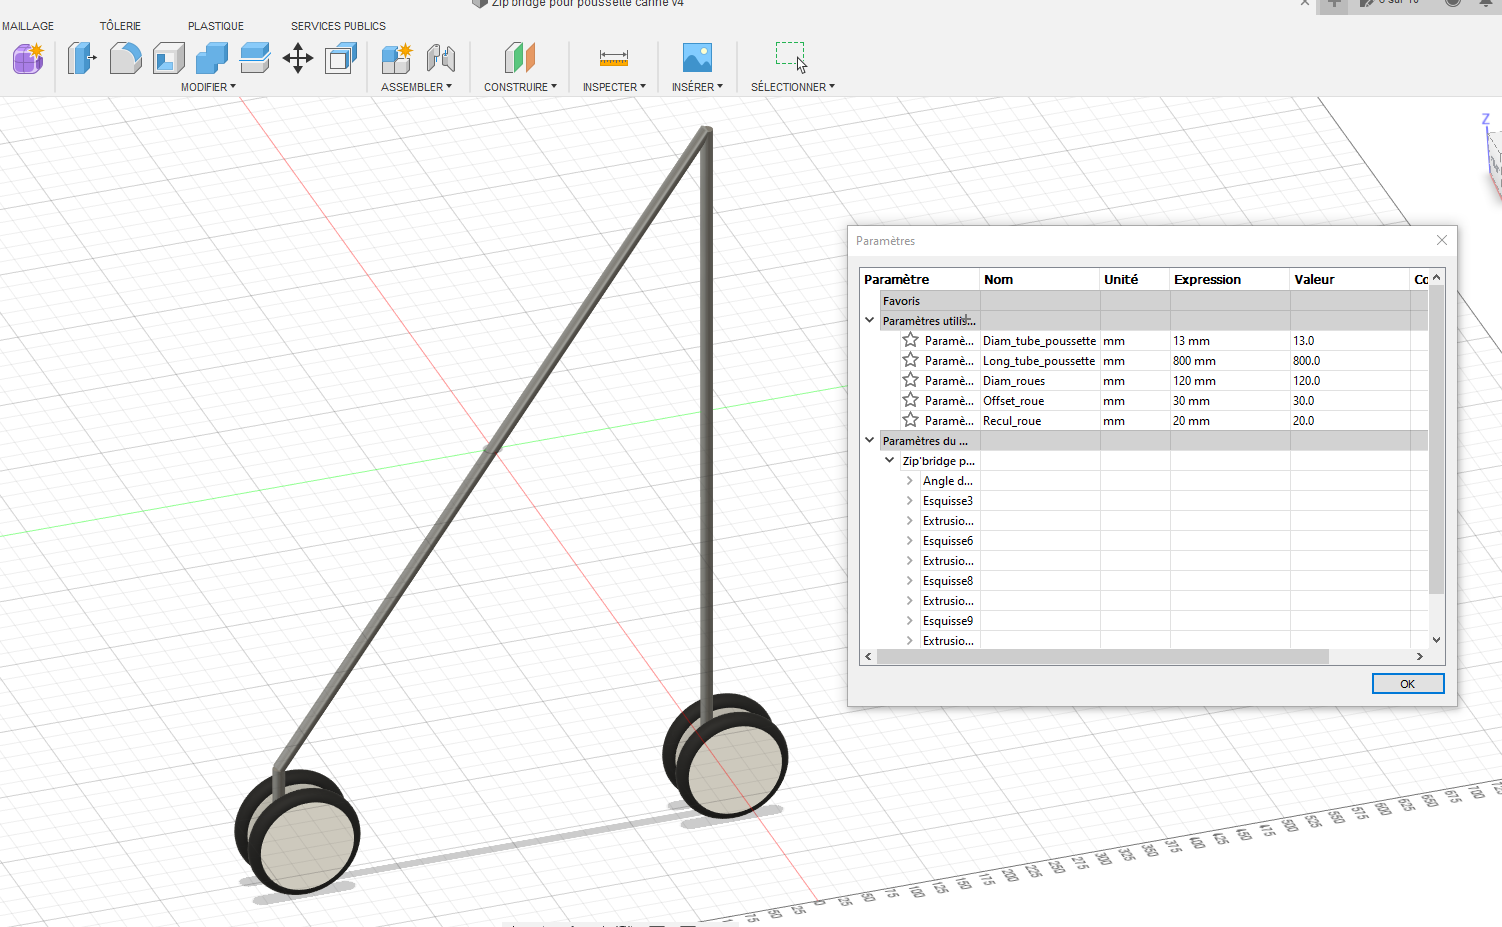Activate the Press Pull tool
This screenshot has height=927, width=1502.
[x=82, y=59]
